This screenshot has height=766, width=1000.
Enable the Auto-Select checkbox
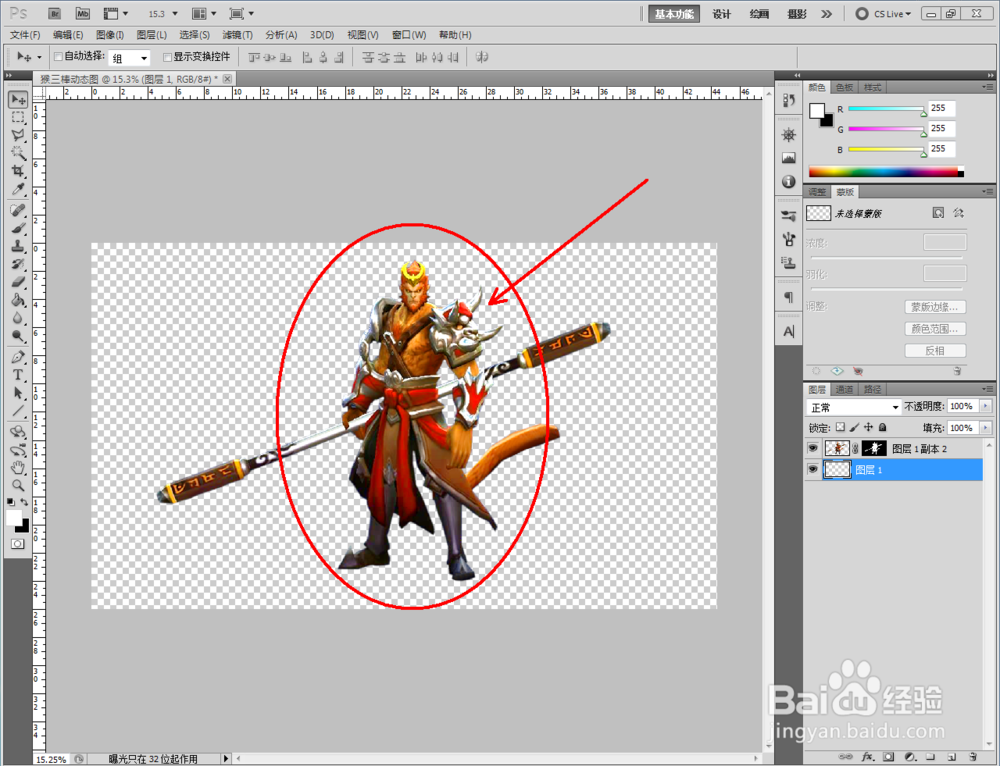(58, 57)
